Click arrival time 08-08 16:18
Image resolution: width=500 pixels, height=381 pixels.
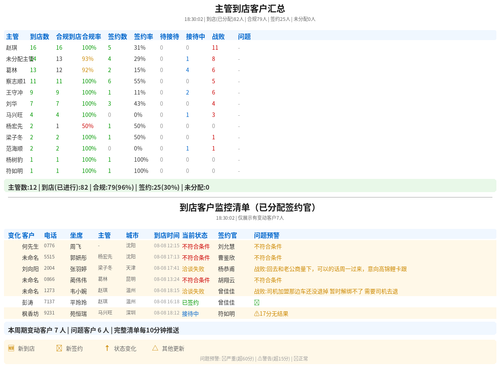pos(167,301)
